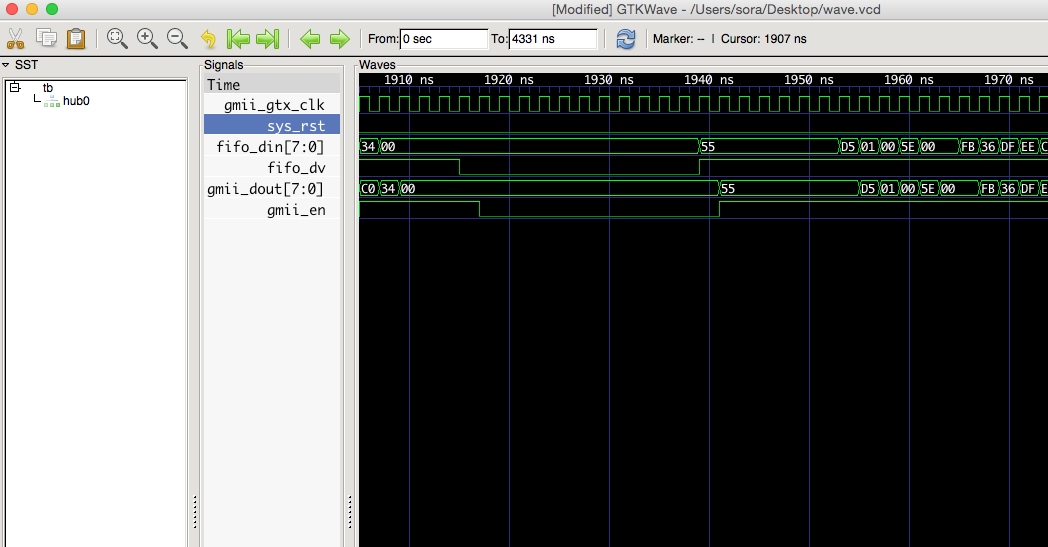Jump to end of trace
This screenshot has width=1048, height=547.
pos(267,39)
